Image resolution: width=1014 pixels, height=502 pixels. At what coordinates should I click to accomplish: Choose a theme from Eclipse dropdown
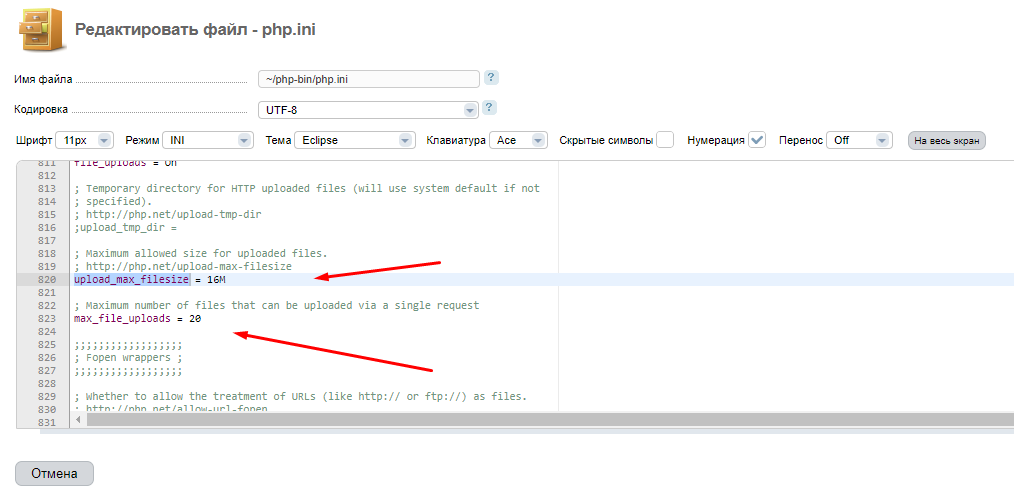(354, 140)
